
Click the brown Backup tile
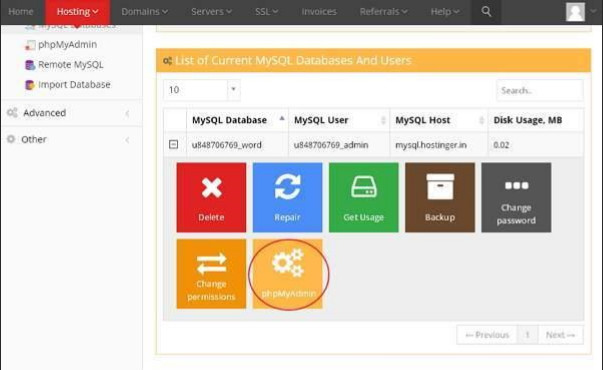pos(440,197)
